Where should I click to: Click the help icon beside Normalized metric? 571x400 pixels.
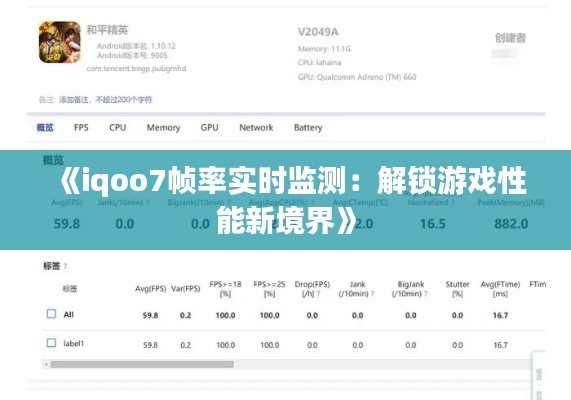click(453, 203)
